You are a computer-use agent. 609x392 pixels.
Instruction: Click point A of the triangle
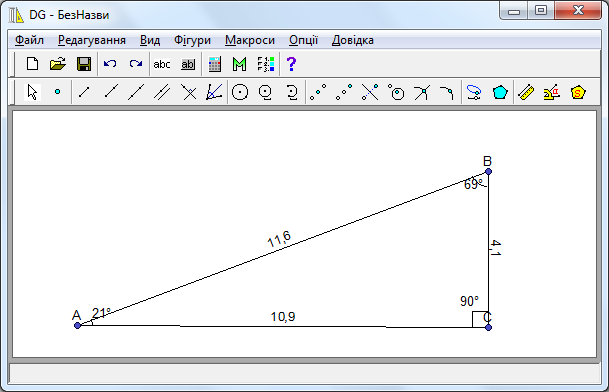(77, 325)
